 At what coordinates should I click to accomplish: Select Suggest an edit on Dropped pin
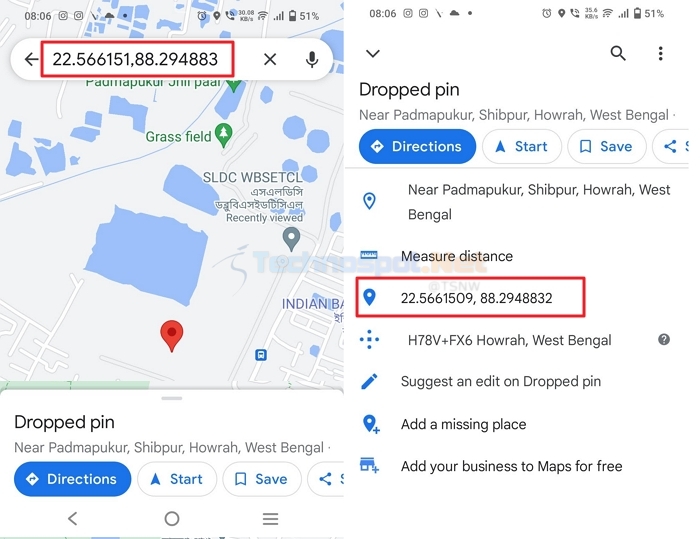(500, 381)
